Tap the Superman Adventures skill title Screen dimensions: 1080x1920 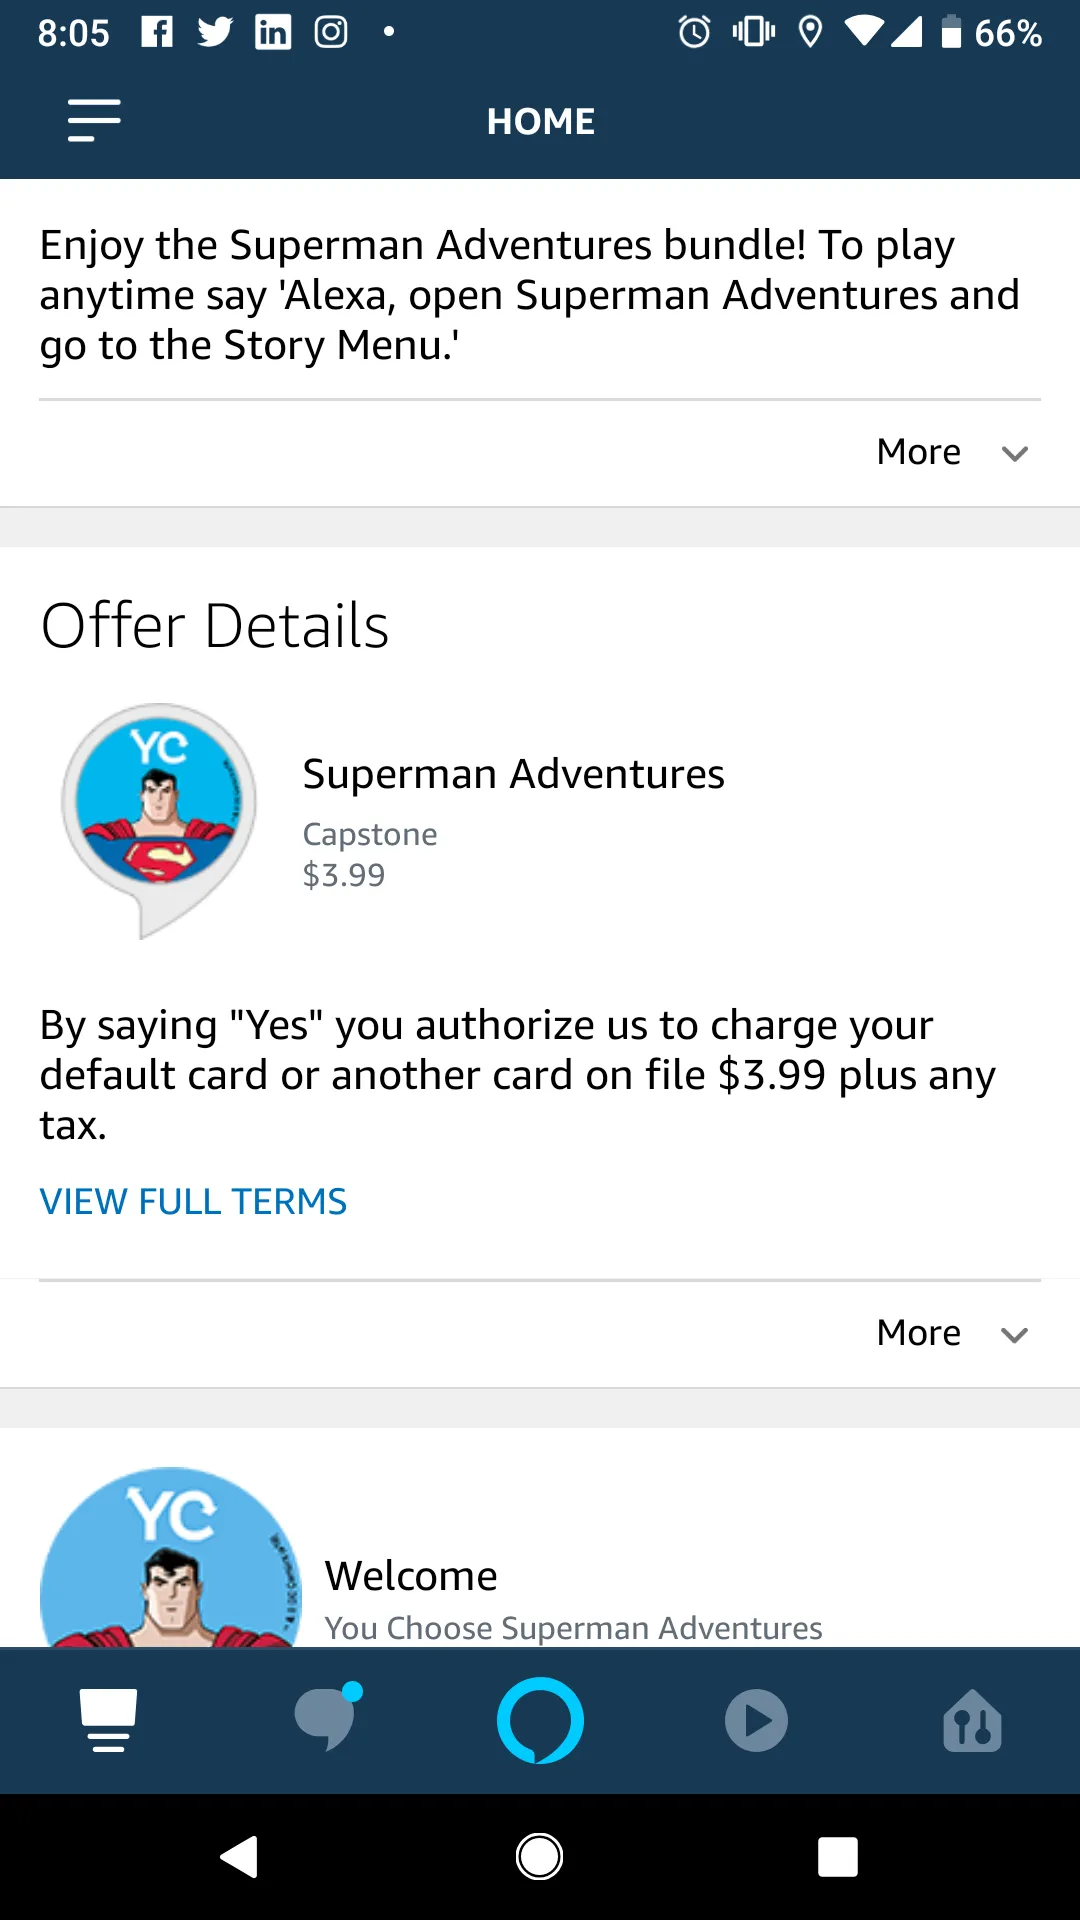coord(513,774)
